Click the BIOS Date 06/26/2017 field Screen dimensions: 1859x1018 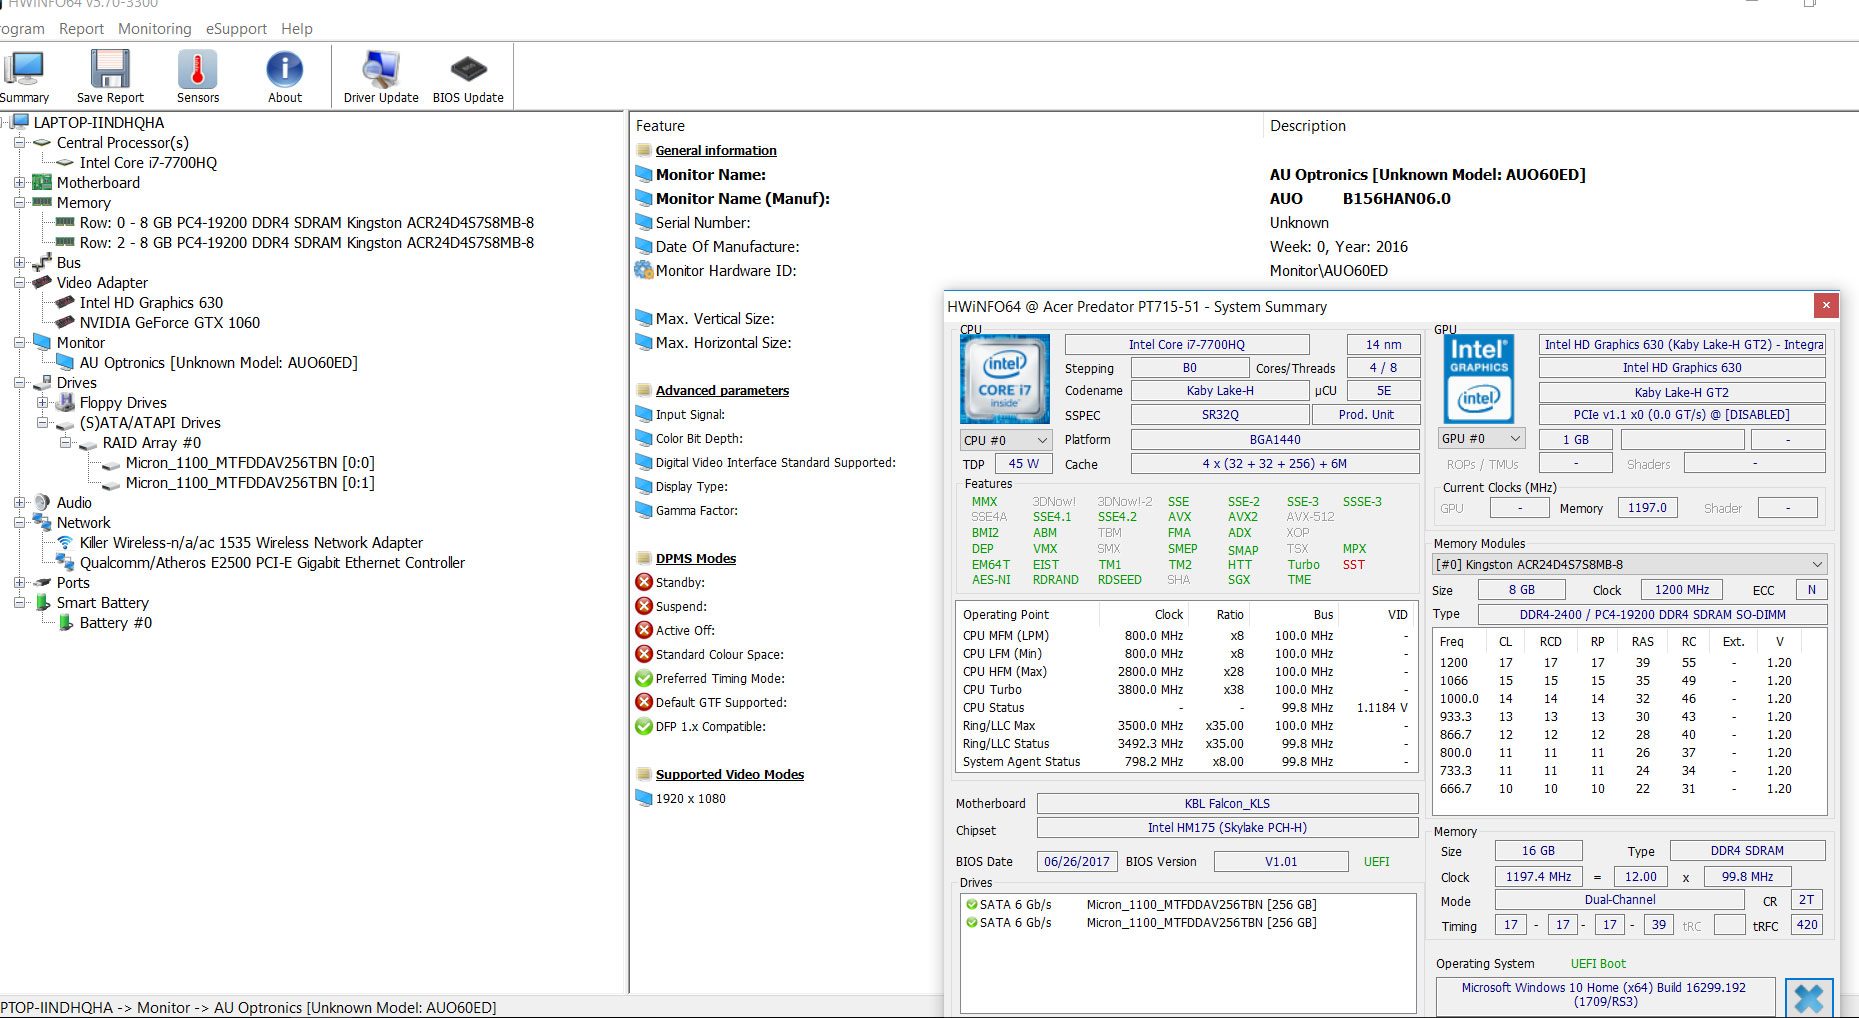(1077, 862)
